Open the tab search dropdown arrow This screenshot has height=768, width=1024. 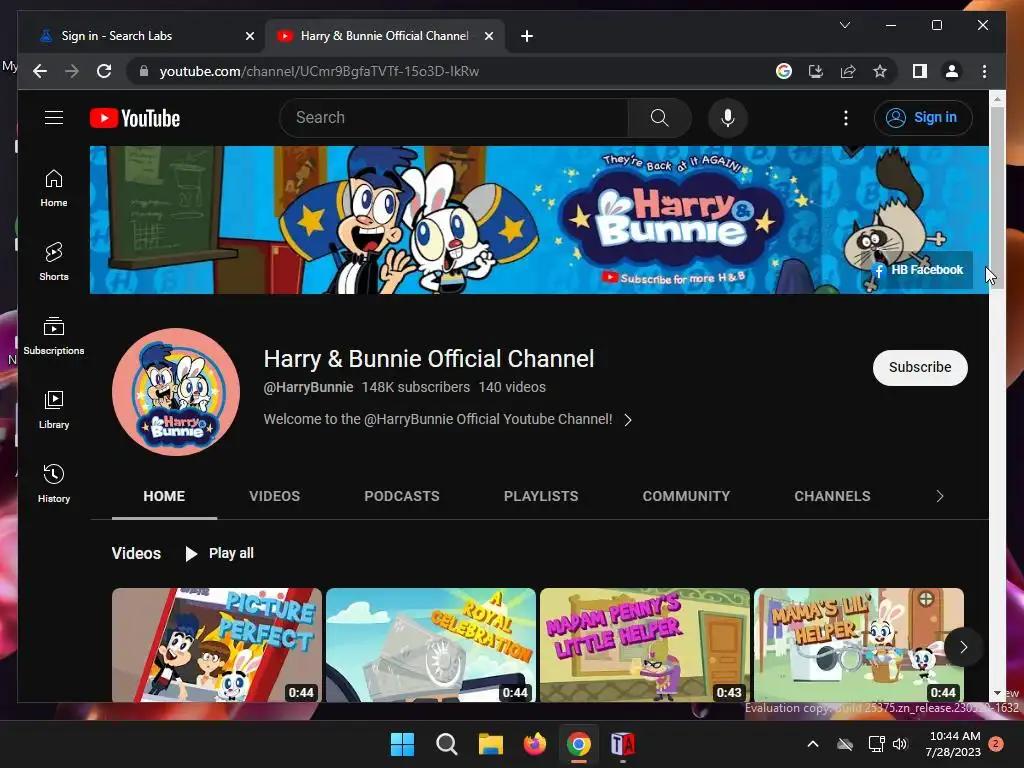click(844, 25)
